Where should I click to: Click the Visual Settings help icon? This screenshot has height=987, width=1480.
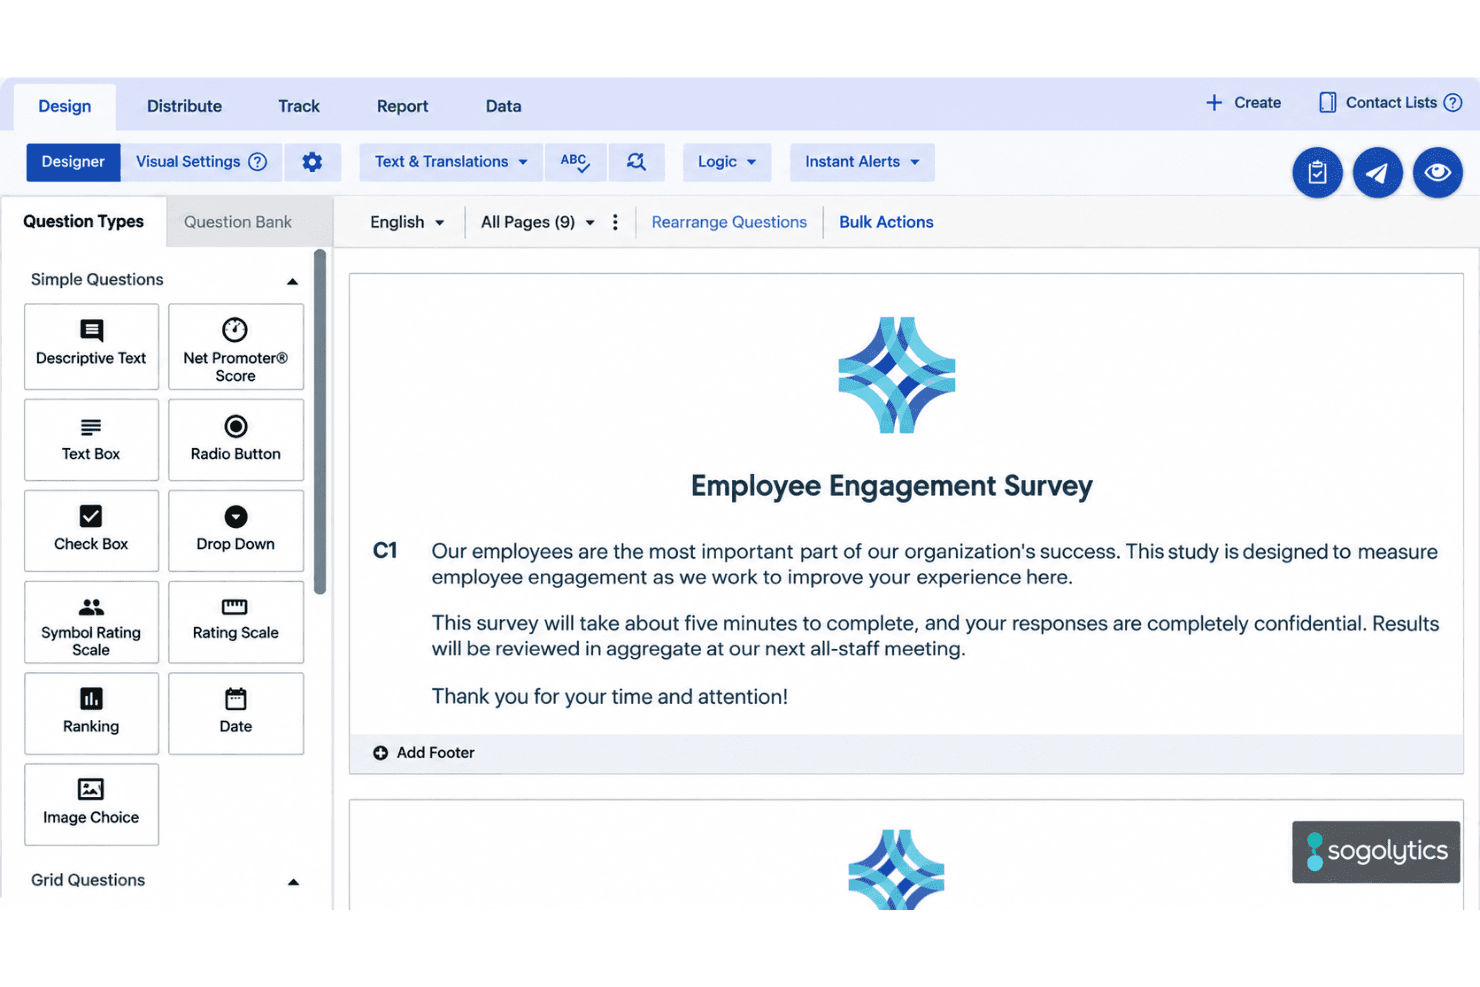(x=258, y=162)
